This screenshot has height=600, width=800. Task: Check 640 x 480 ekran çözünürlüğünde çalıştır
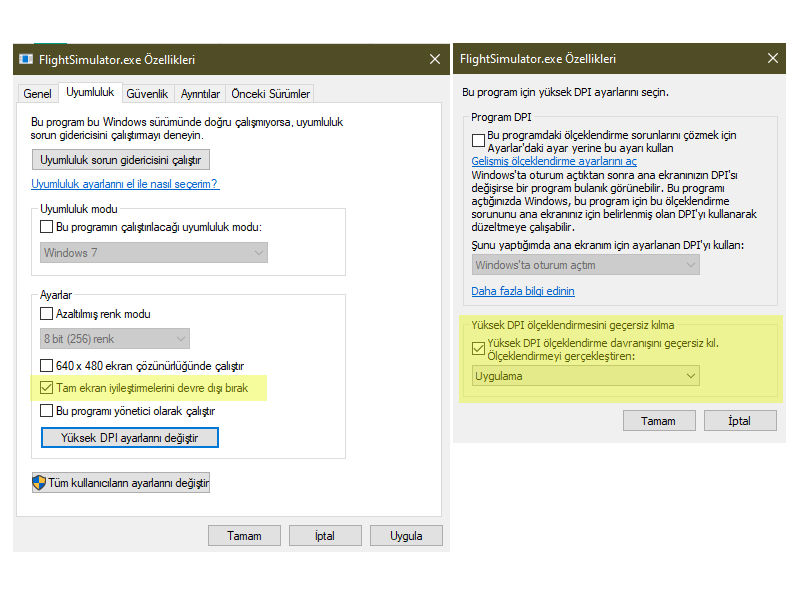pos(46,365)
